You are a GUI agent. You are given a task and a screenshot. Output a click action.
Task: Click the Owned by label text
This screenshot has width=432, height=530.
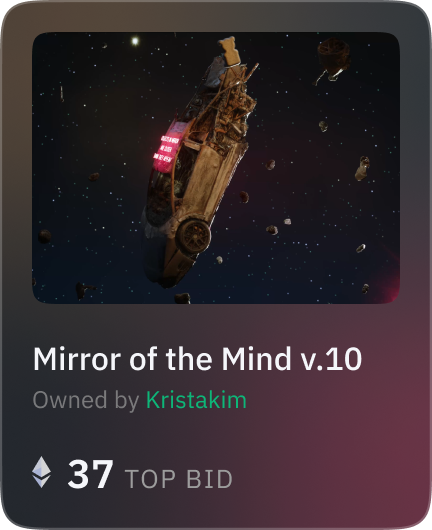pyautogui.click(x=86, y=401)
